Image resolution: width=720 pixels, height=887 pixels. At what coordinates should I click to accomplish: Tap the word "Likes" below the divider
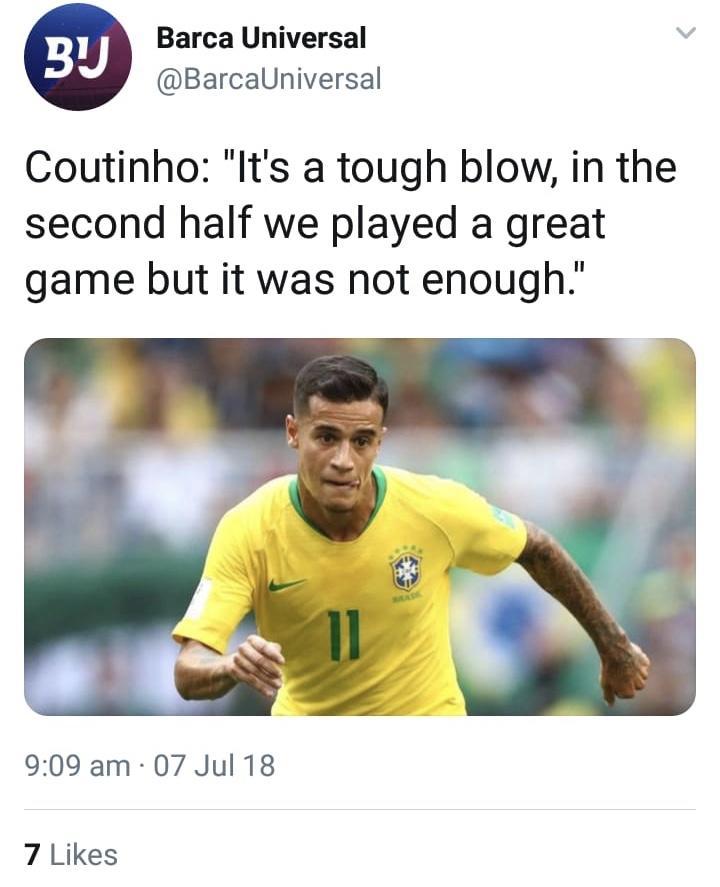coord(84,855)
